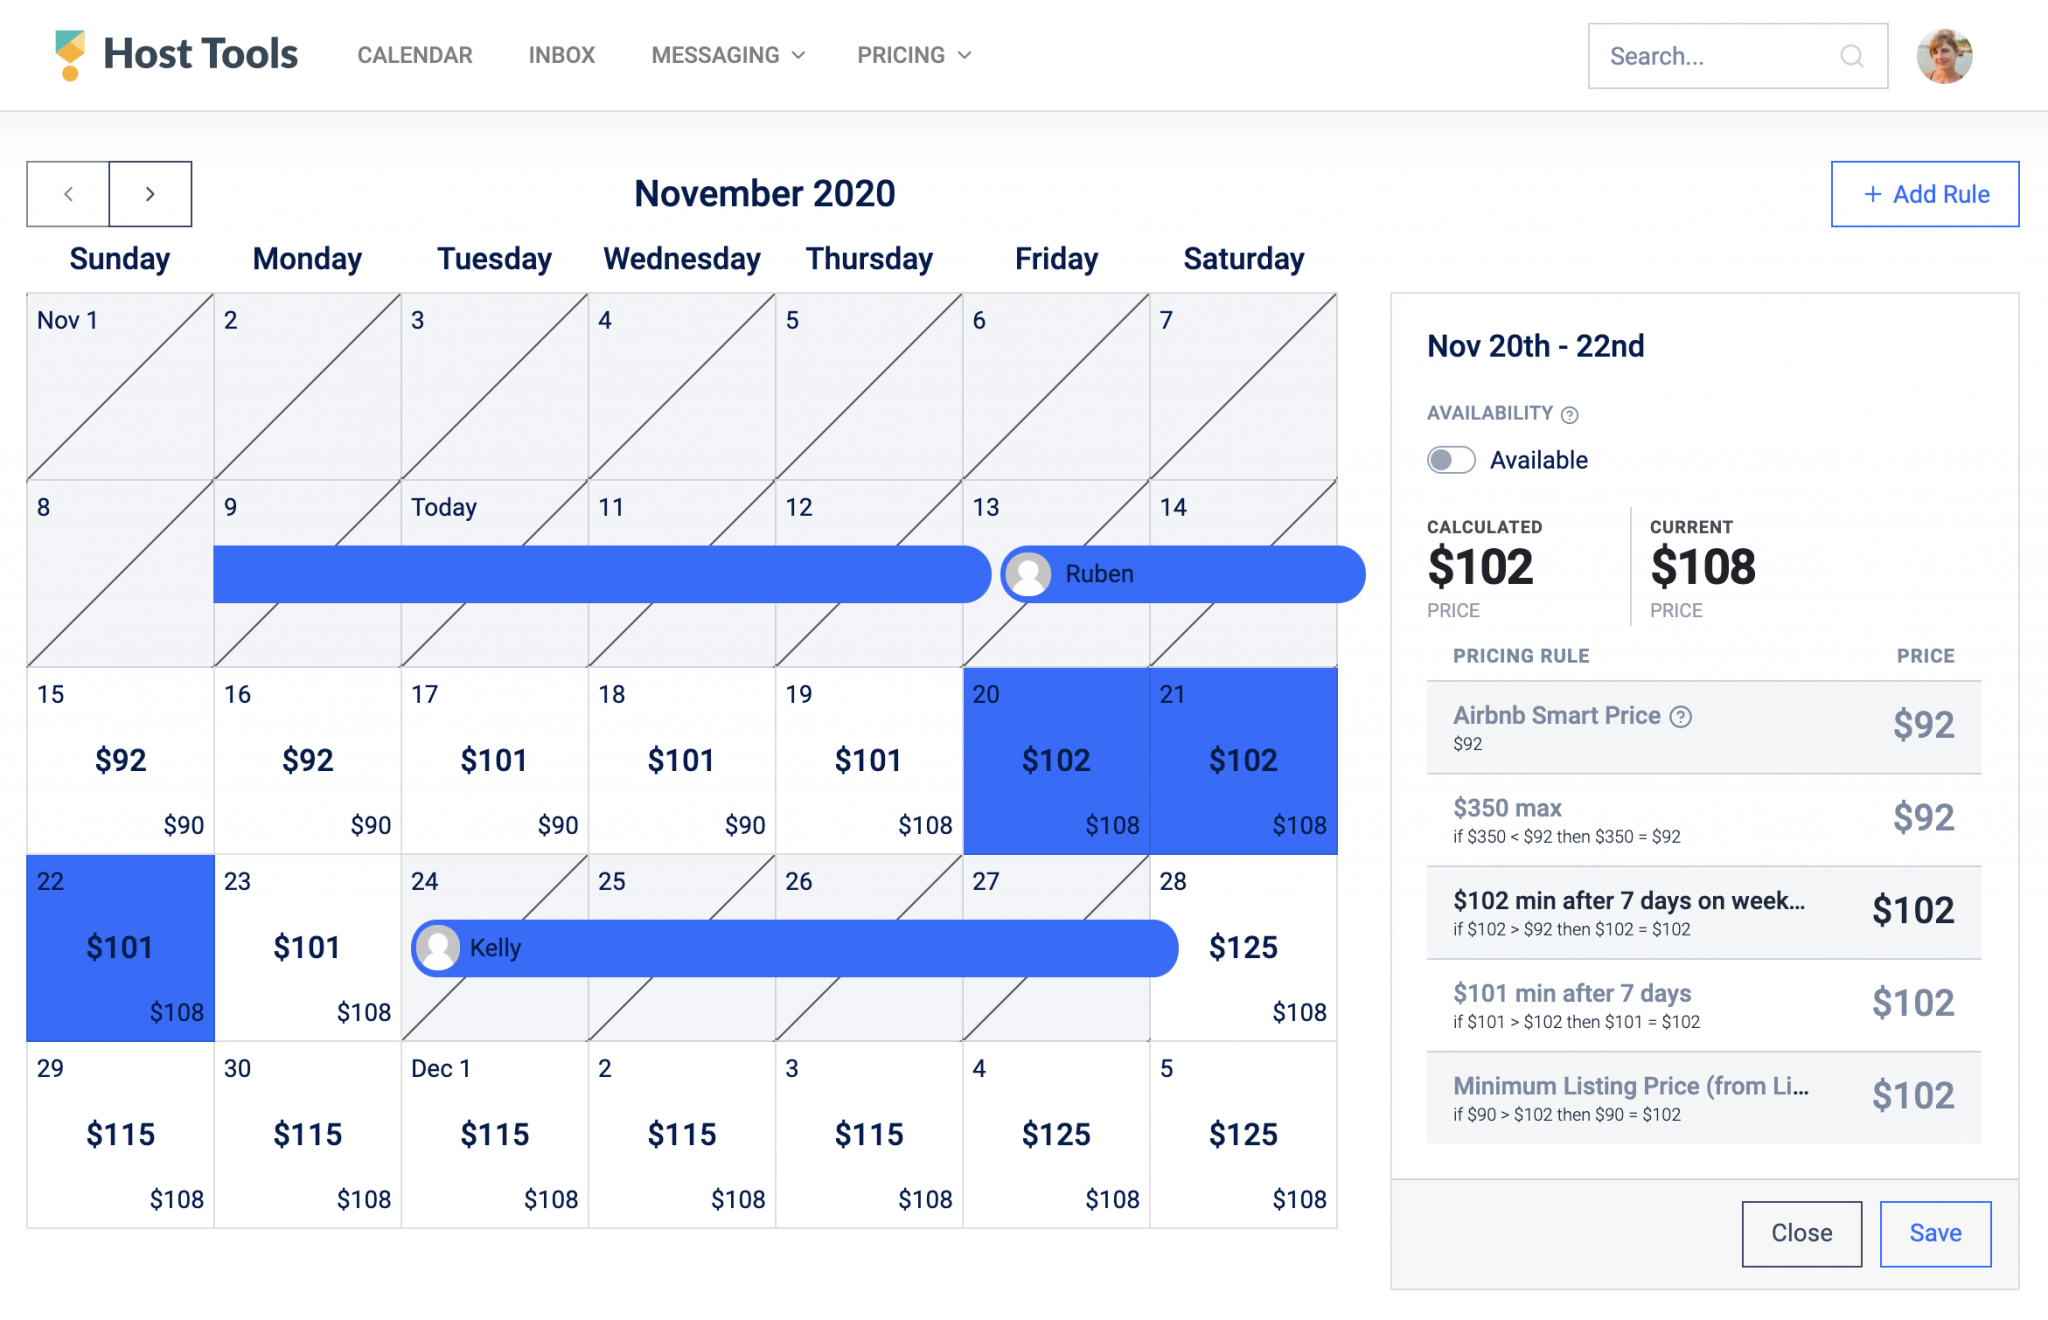This screenshot has height=1320, width=2048.
Task: Click the Availability help question mark
Action: point(1570,414)
